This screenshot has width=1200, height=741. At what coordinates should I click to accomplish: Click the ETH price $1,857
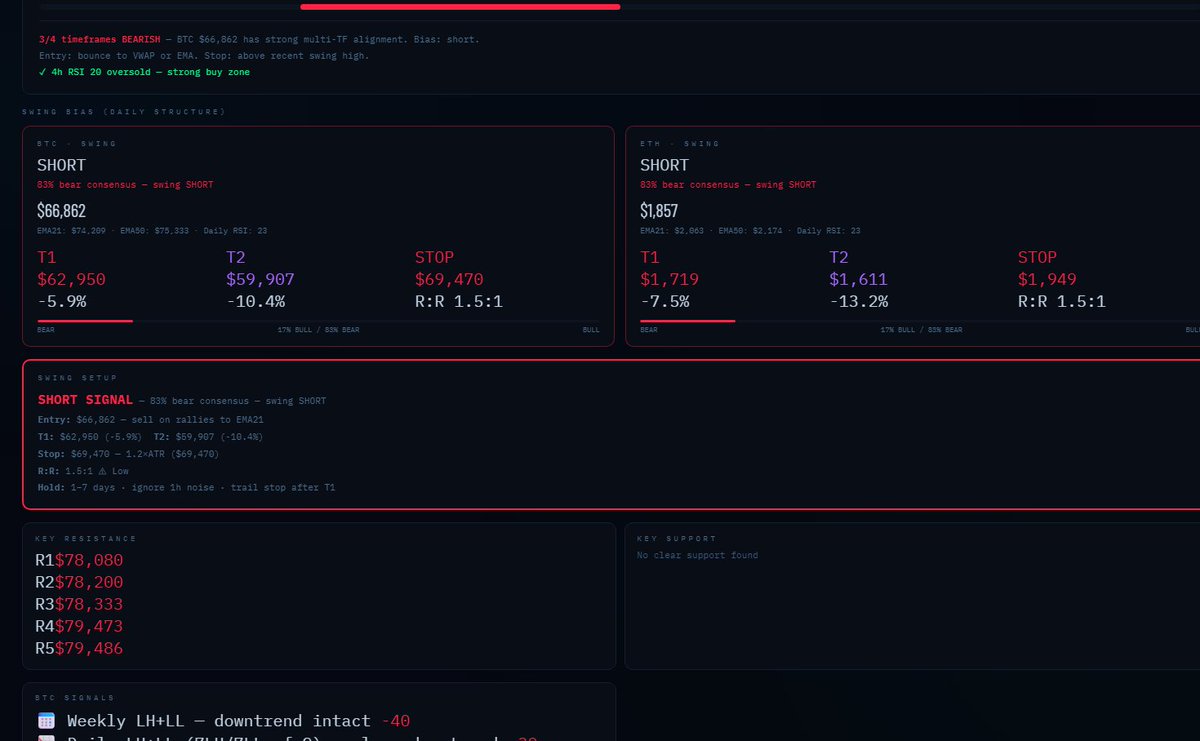659,211
